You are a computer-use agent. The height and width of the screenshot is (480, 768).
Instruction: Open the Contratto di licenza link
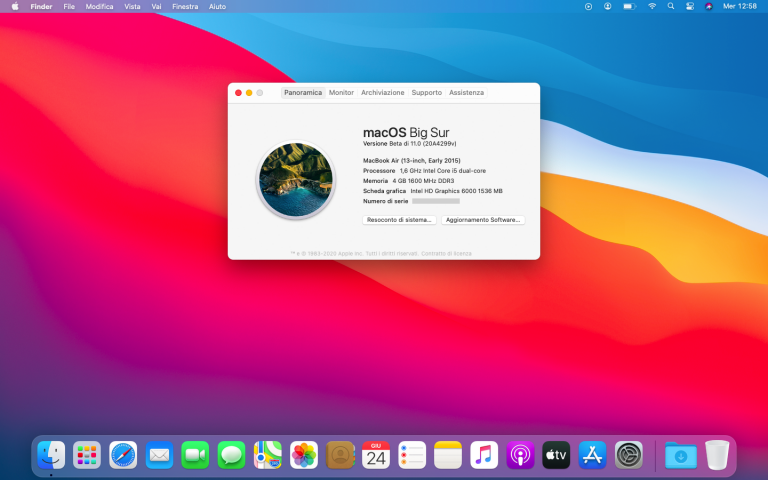[446, 254]
